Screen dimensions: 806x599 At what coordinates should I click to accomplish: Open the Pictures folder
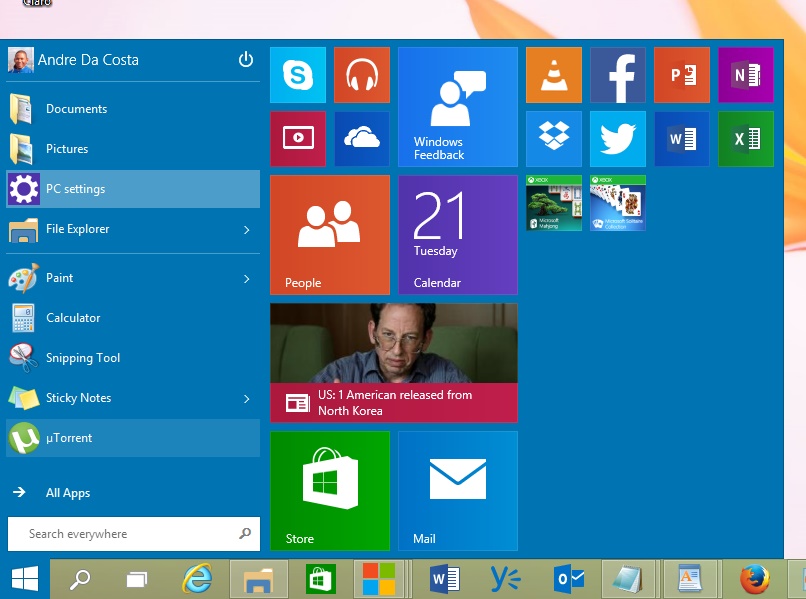pyautogui.click(x=133, y=149)
